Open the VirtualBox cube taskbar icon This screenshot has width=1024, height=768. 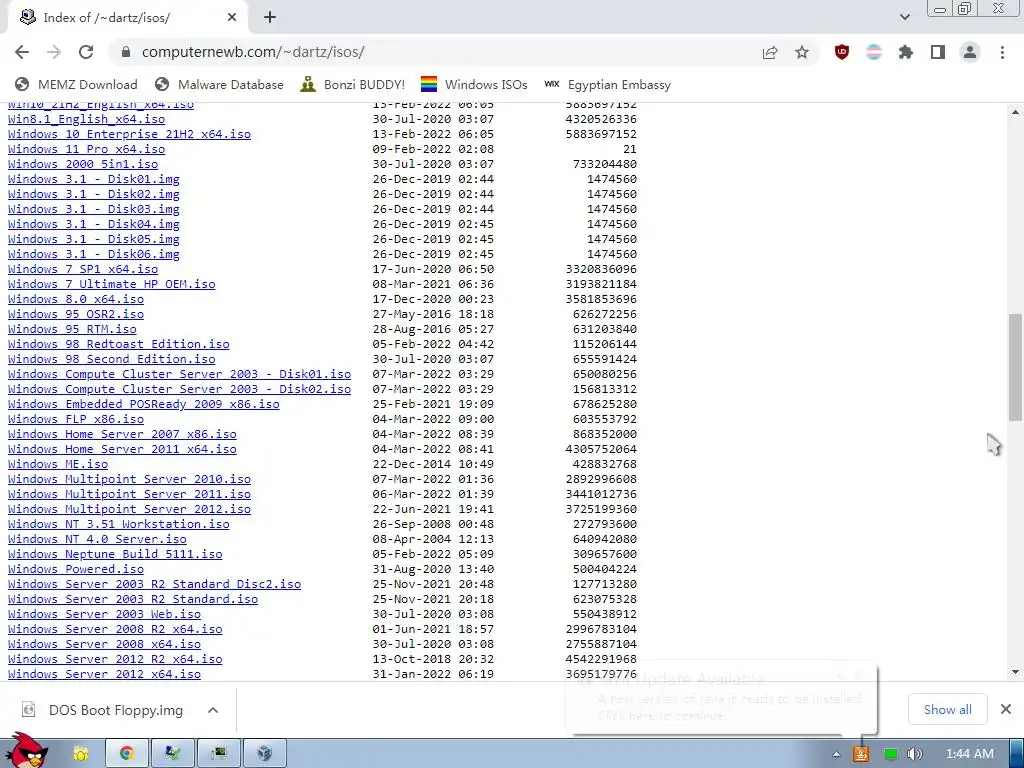[x=264, y=754]
